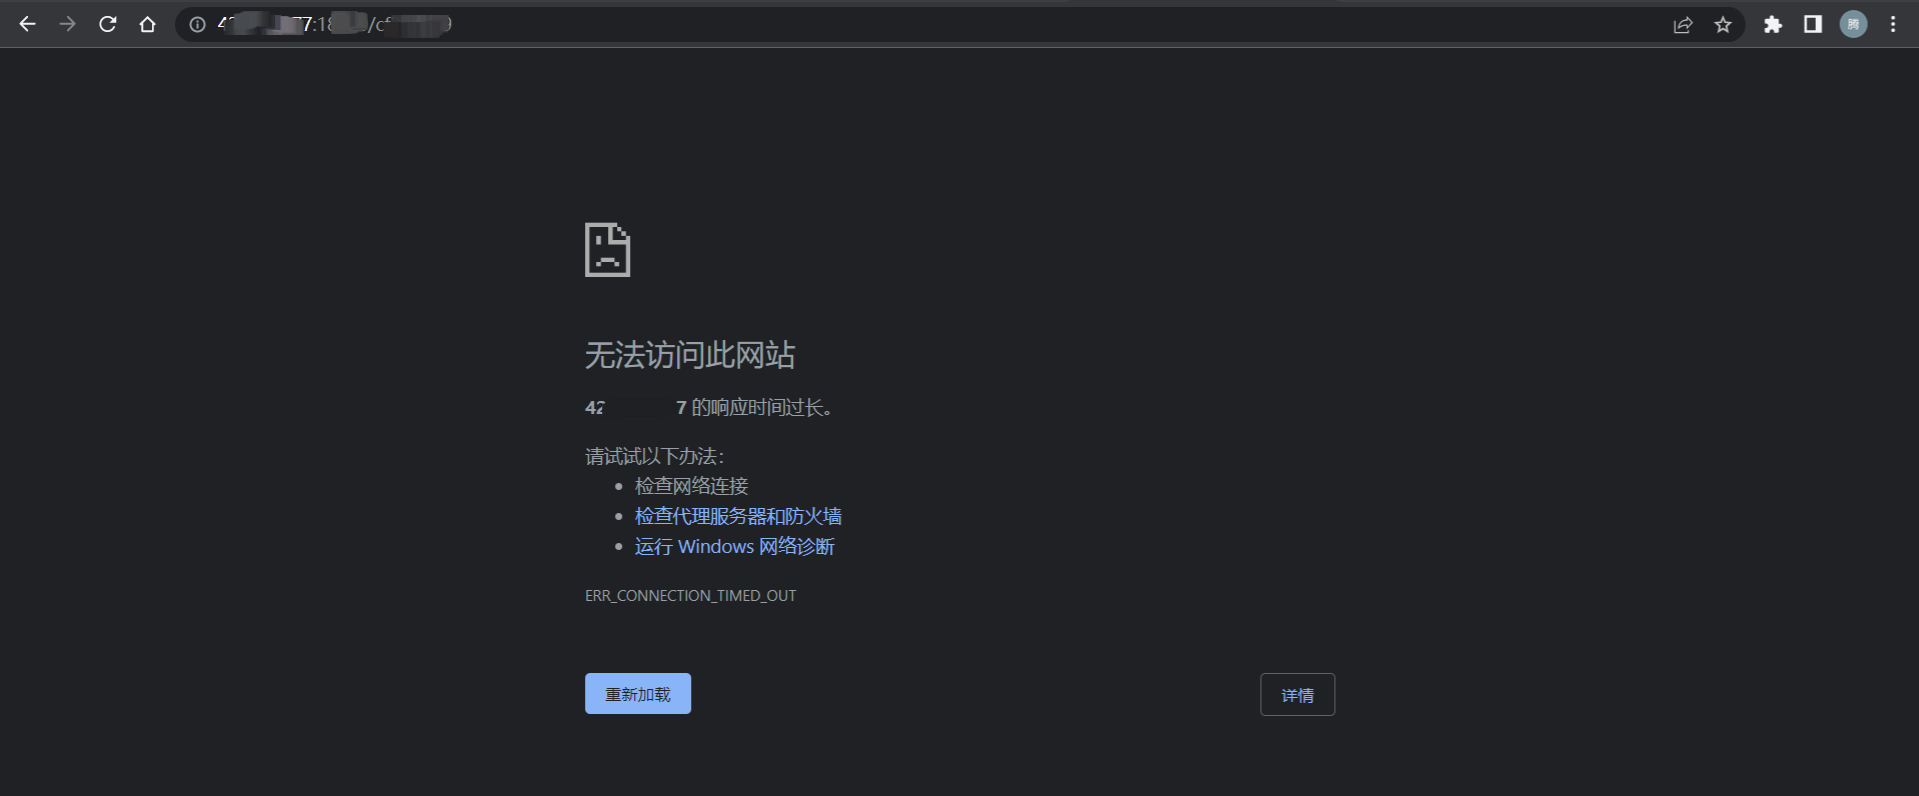1919x796 pixels.
Task: Open the 检查代理服务器和防火墙 link
Action: click(738, 516)
